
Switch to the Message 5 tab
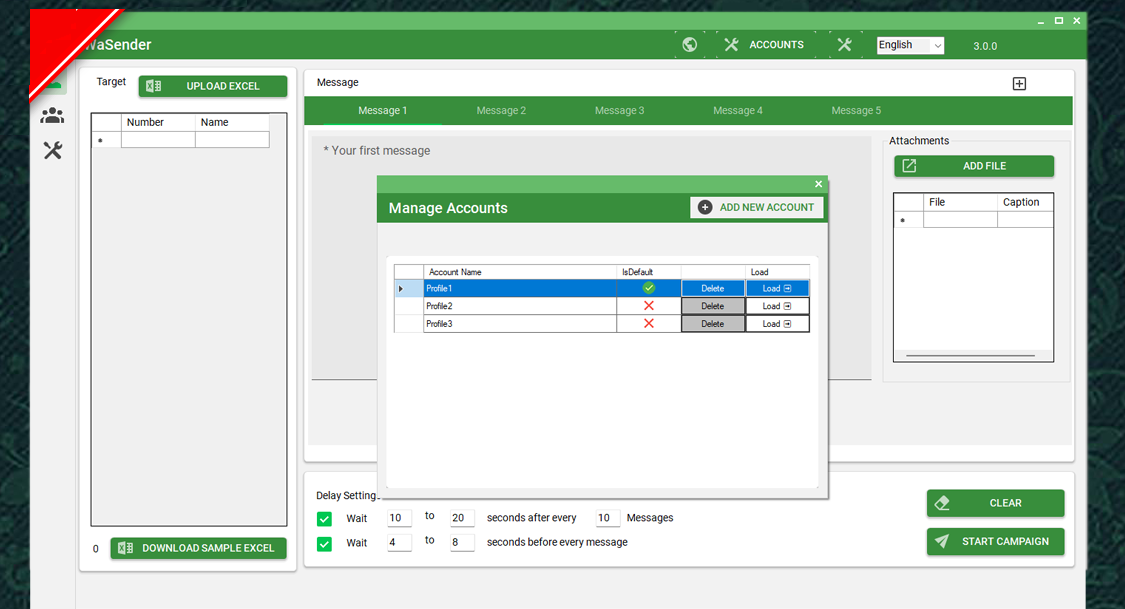(856, 111)
